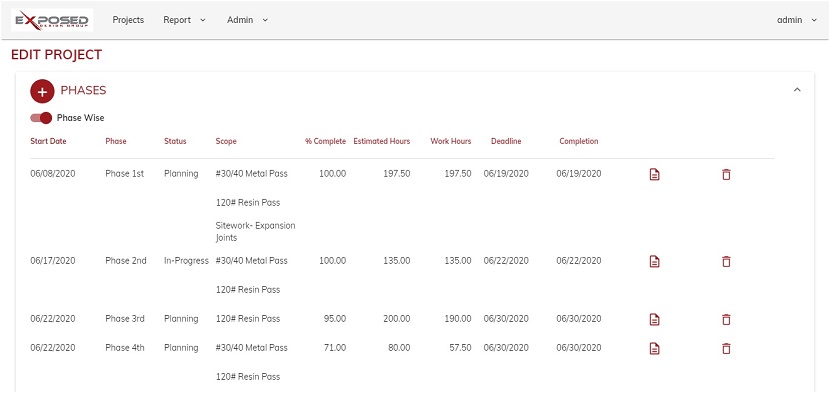This screenshot has width=830, height=393.
Task: Expand the Admin dropdown menu
Action: coord(247,20)
